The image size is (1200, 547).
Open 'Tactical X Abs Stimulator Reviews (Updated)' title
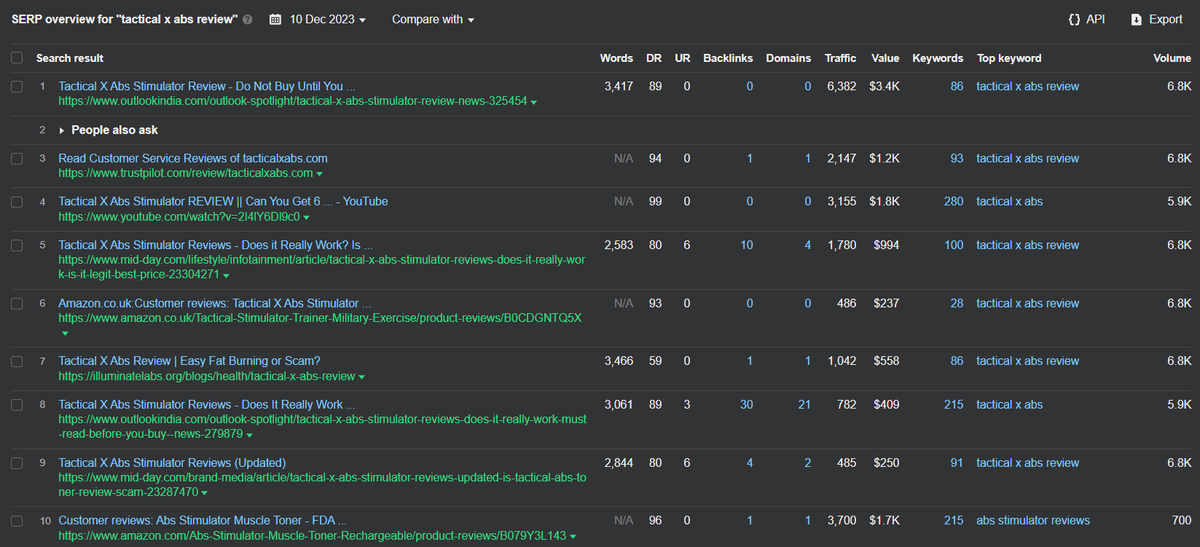point(172,463)
